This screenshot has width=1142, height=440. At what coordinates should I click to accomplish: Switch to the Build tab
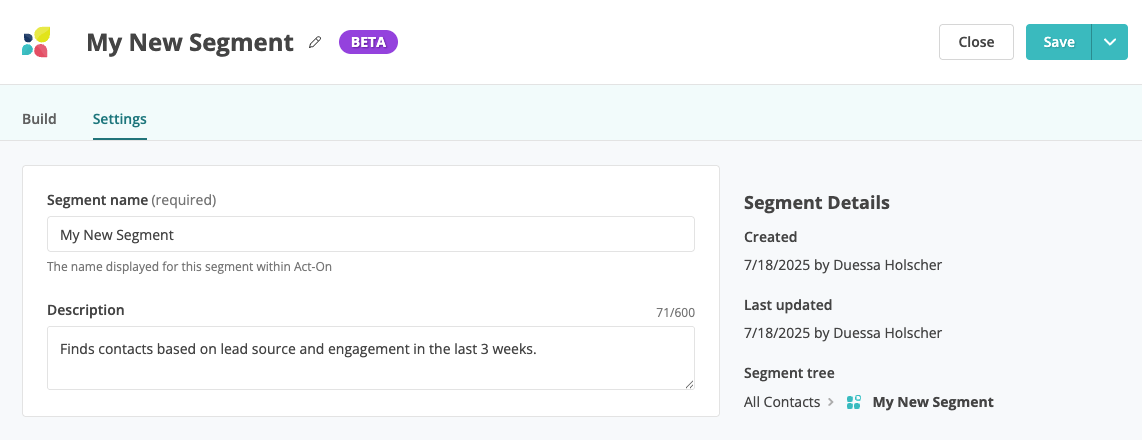click(39, 119)
